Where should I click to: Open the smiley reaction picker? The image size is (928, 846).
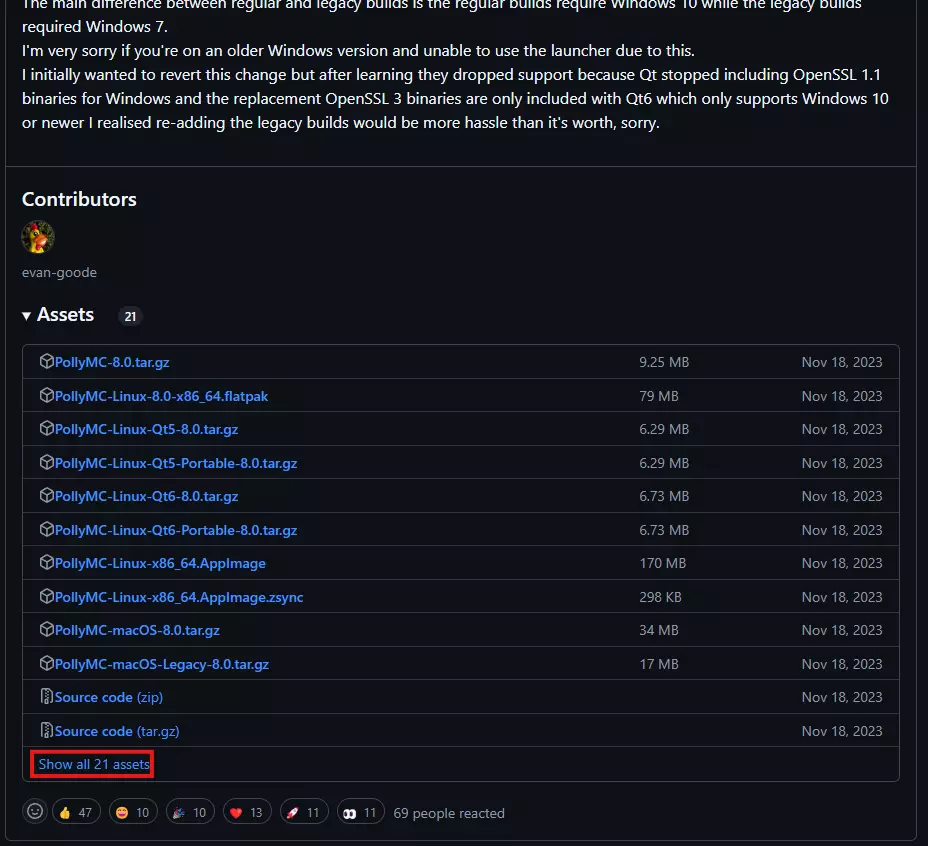pos(35,812)
